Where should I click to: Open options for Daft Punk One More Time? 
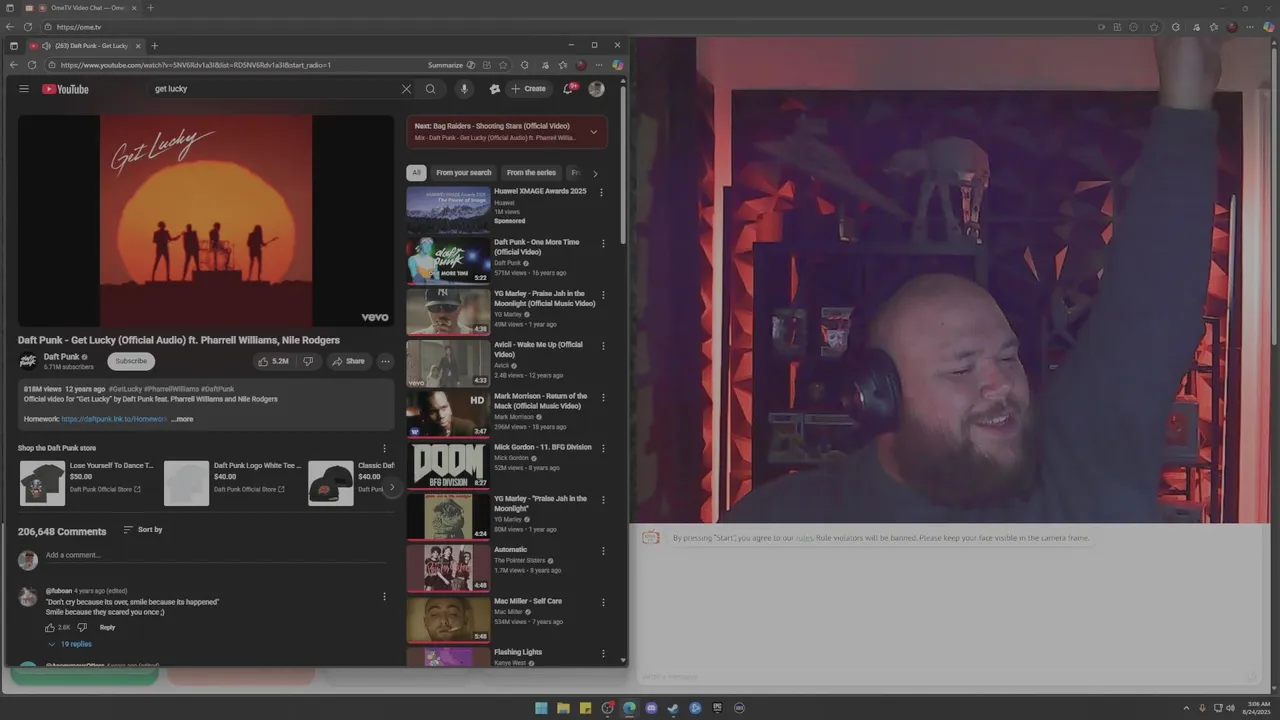[x=602, y=243]
